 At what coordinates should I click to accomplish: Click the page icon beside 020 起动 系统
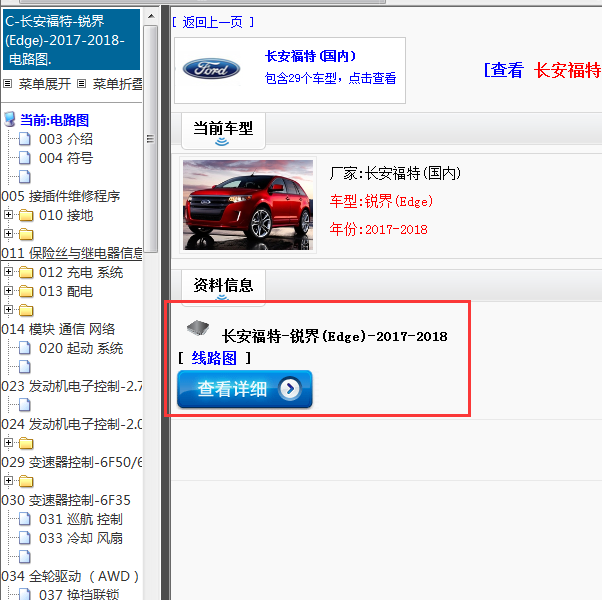(x=25, y=348)
